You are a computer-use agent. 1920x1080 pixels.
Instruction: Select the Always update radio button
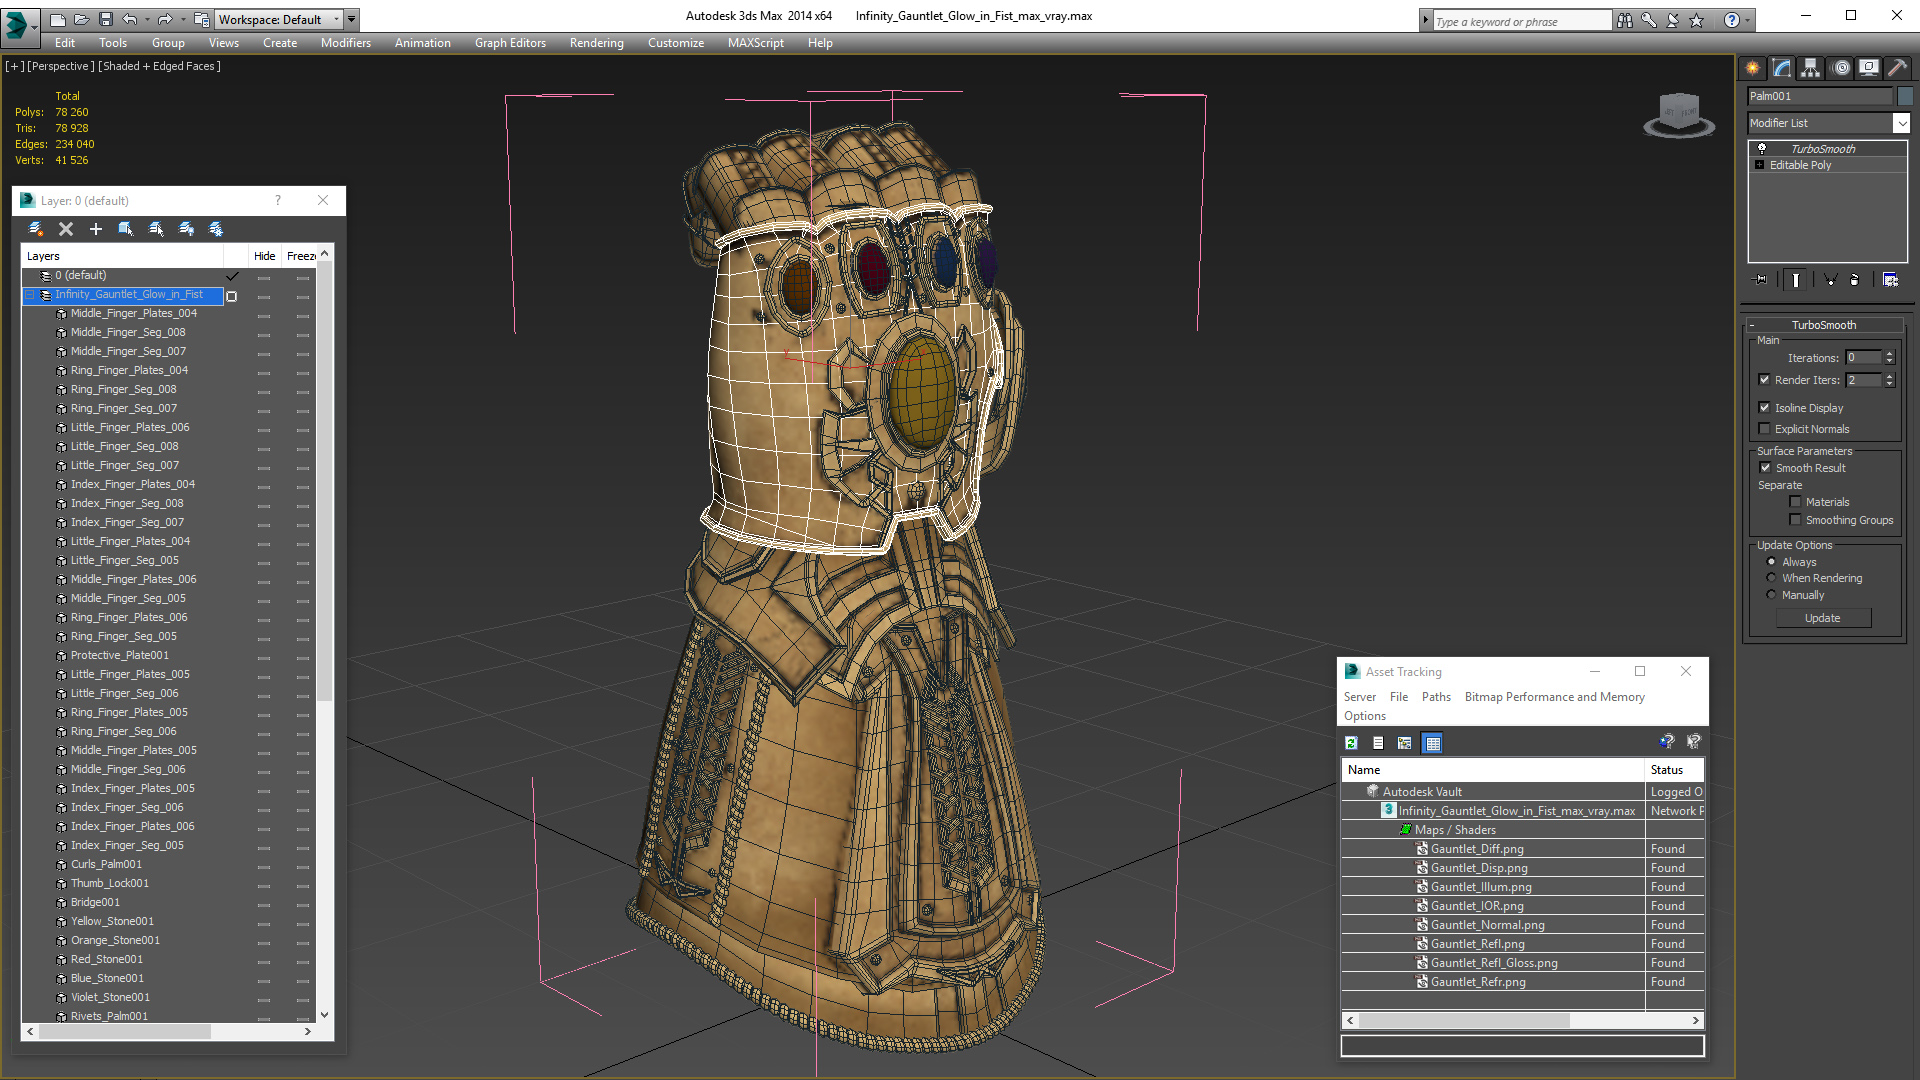pos(1771,562)
